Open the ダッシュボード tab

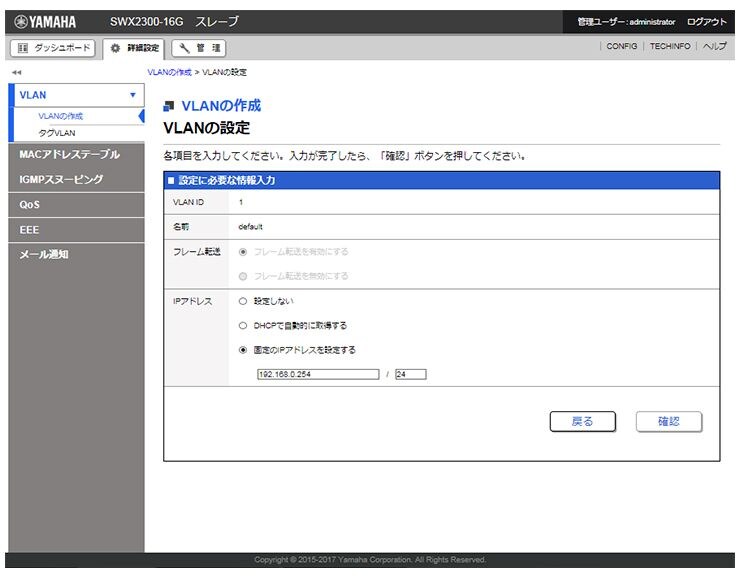pyautogui.click(x=55, y=47)
